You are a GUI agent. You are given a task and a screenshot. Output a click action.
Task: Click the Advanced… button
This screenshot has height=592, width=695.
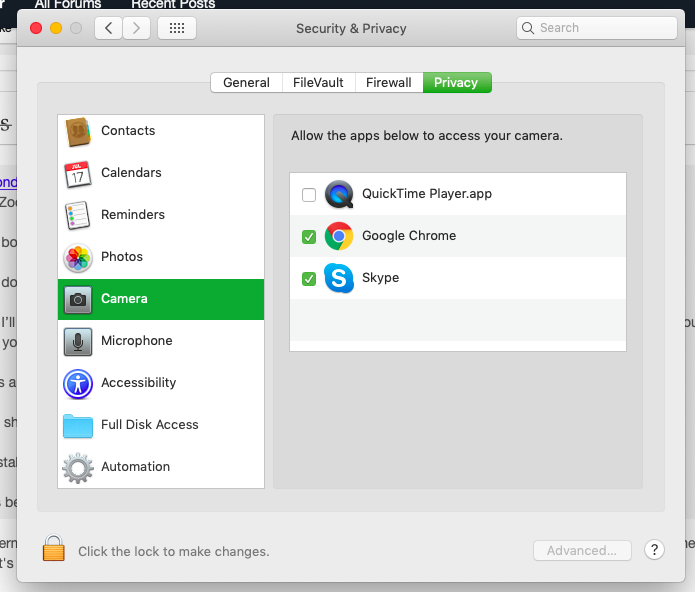click(582, 551)
